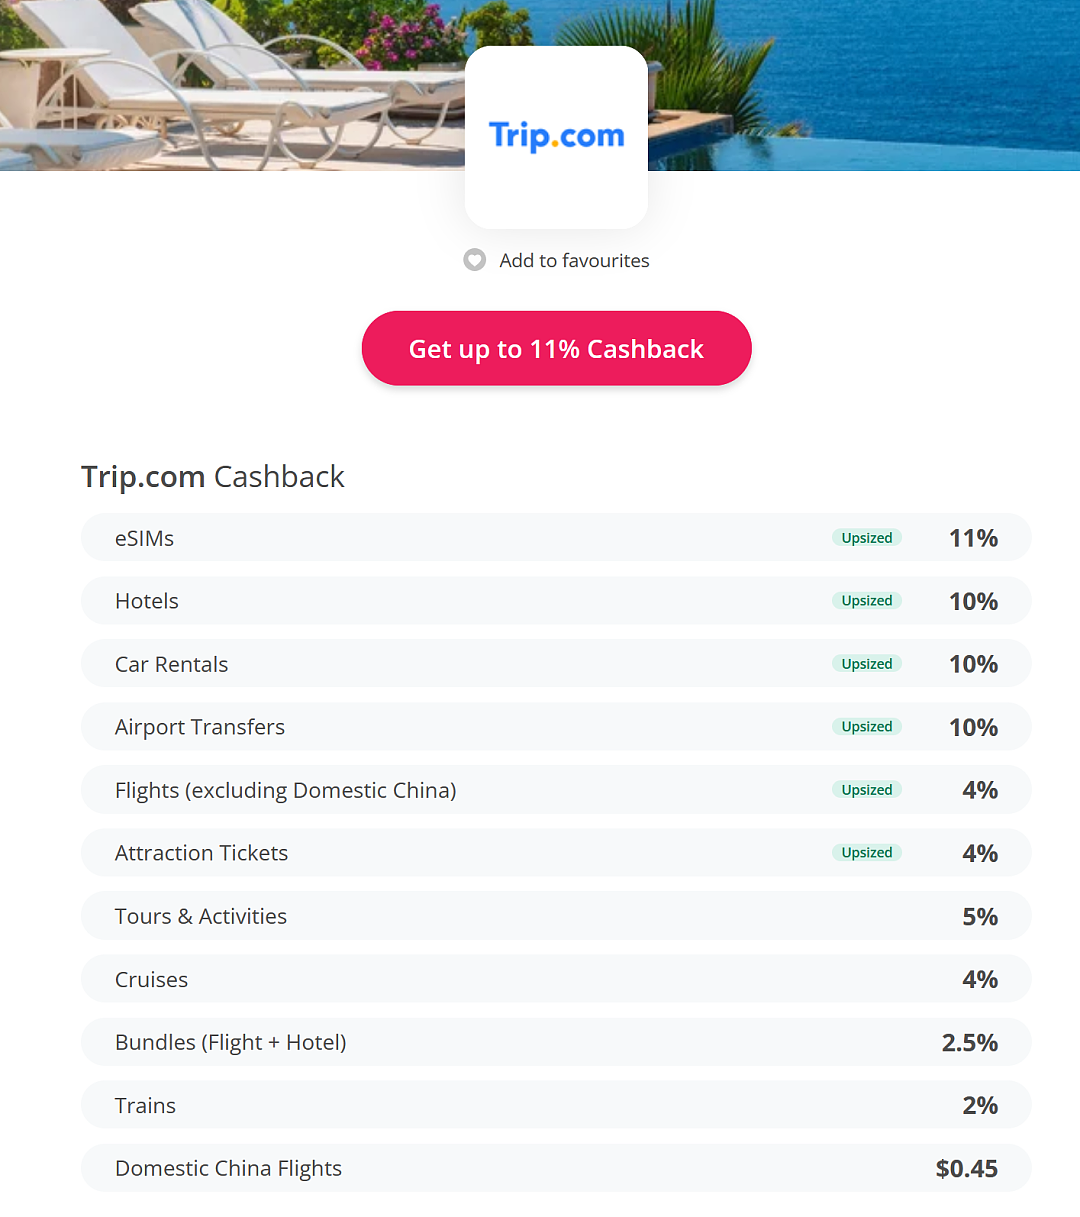1080x1217 pixels.
Task: Select the Tours & Activities row
Action: pyautogui.click(x=556, y=916)
